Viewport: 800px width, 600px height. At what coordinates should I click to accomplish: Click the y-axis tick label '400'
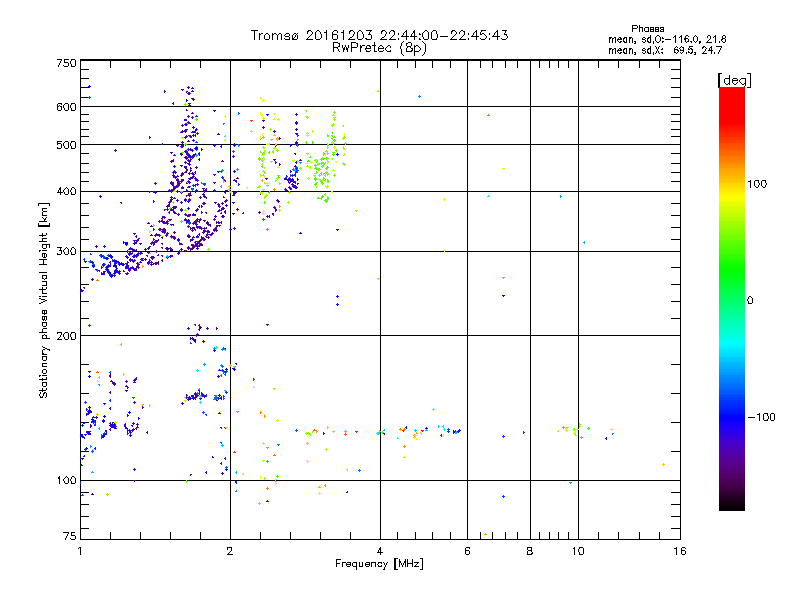66,191
